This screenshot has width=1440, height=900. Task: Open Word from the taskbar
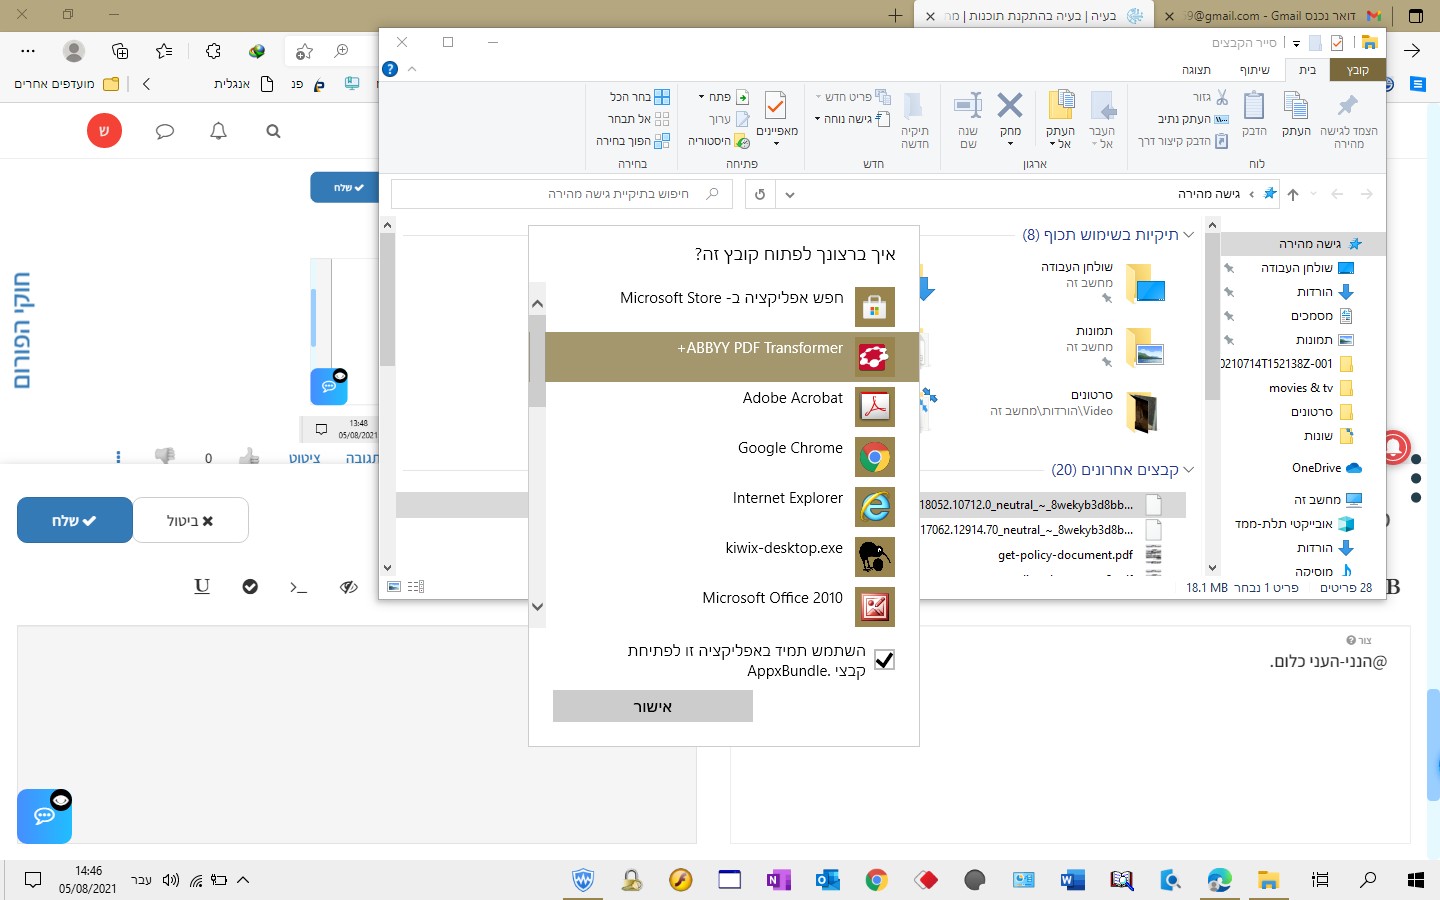pos(1072,880)
